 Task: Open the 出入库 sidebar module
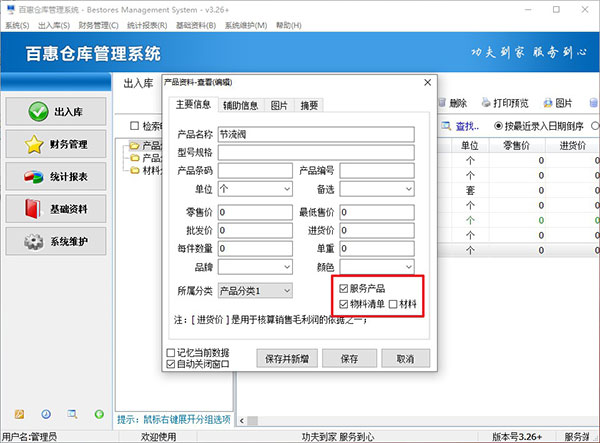pos(56,111)
